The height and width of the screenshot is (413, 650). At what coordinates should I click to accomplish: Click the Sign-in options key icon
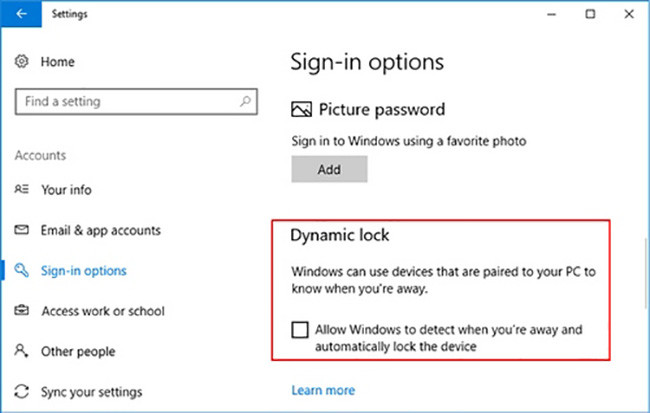(22, 270)
